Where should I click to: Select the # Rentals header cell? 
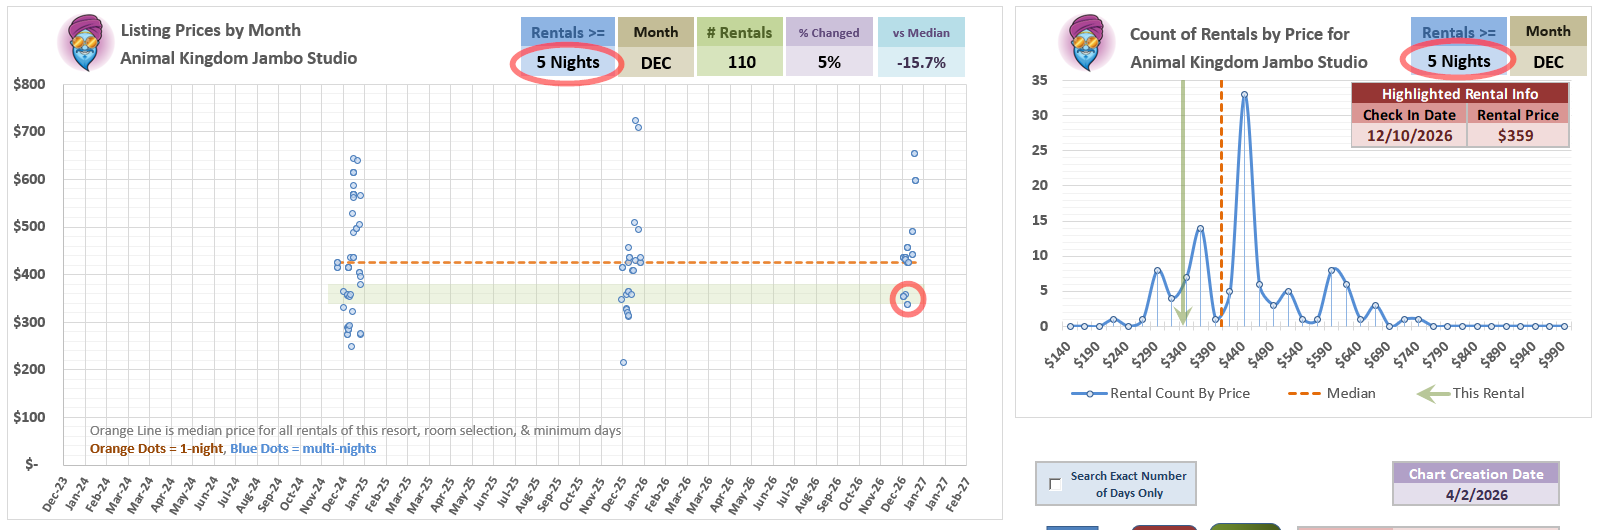click(740, 32)
